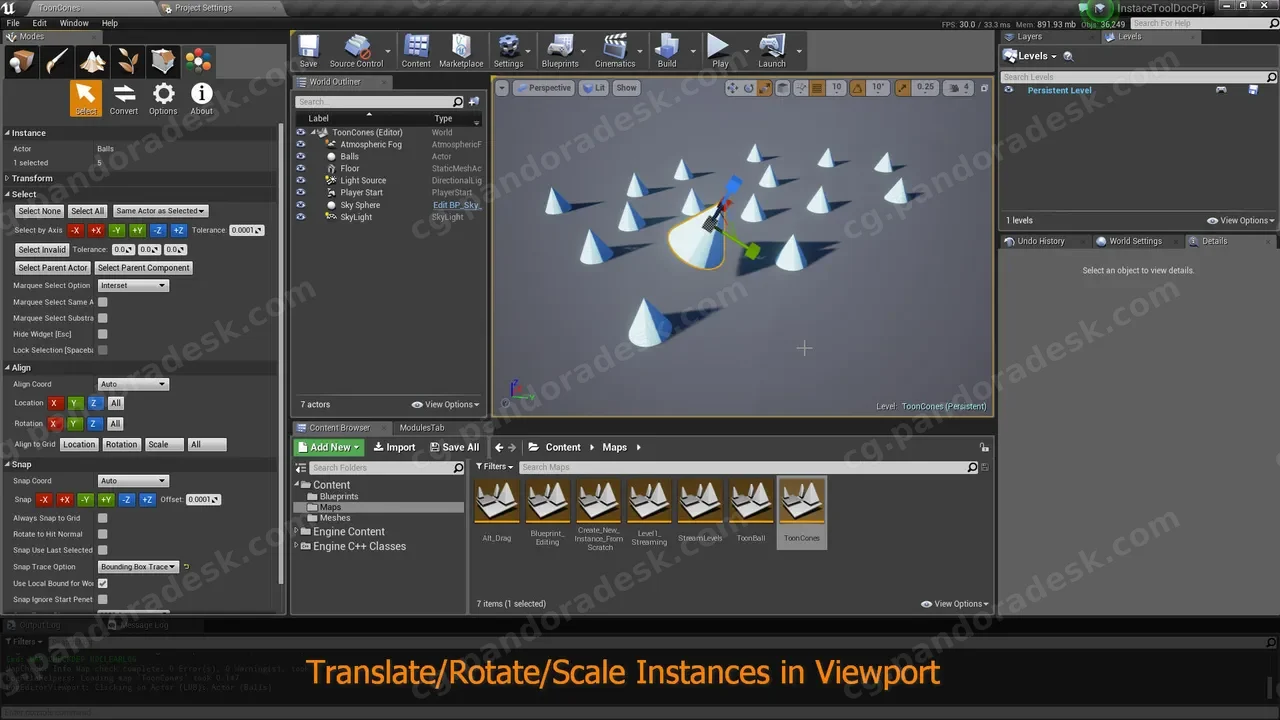The width and height of the screenshot is (1280, 720).
Task: Uncheck Use Local Bound checkbox
Action: 102,583
